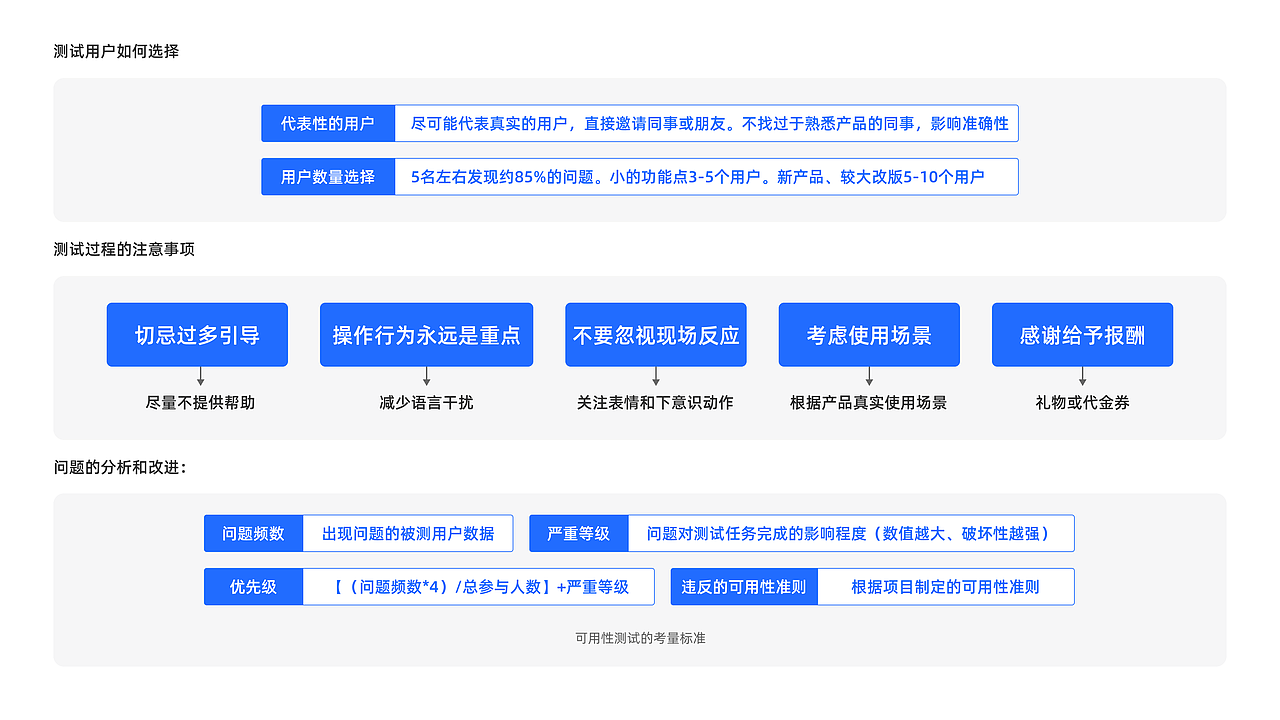
Task: Click the text 关注表情和下意识动作
Action: (x=655, y=402)
